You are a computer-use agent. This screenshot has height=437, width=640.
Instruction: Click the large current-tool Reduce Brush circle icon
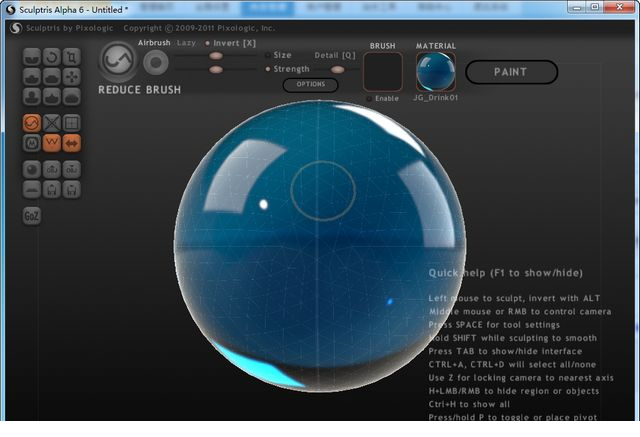pyautogui.click(x=118, y=61)
